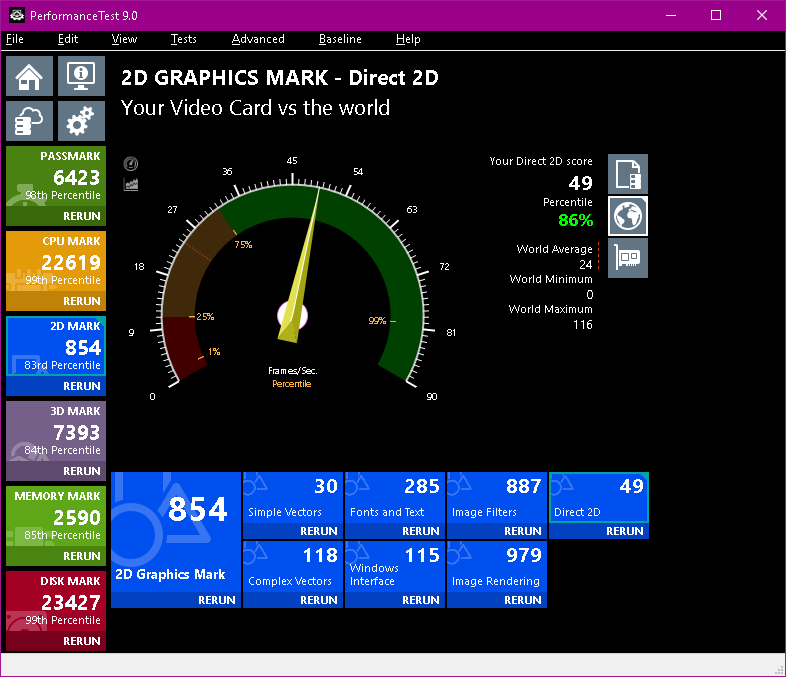786x677 pixels.
Task: Click the World Average label
Action: [x=554, y=249]
